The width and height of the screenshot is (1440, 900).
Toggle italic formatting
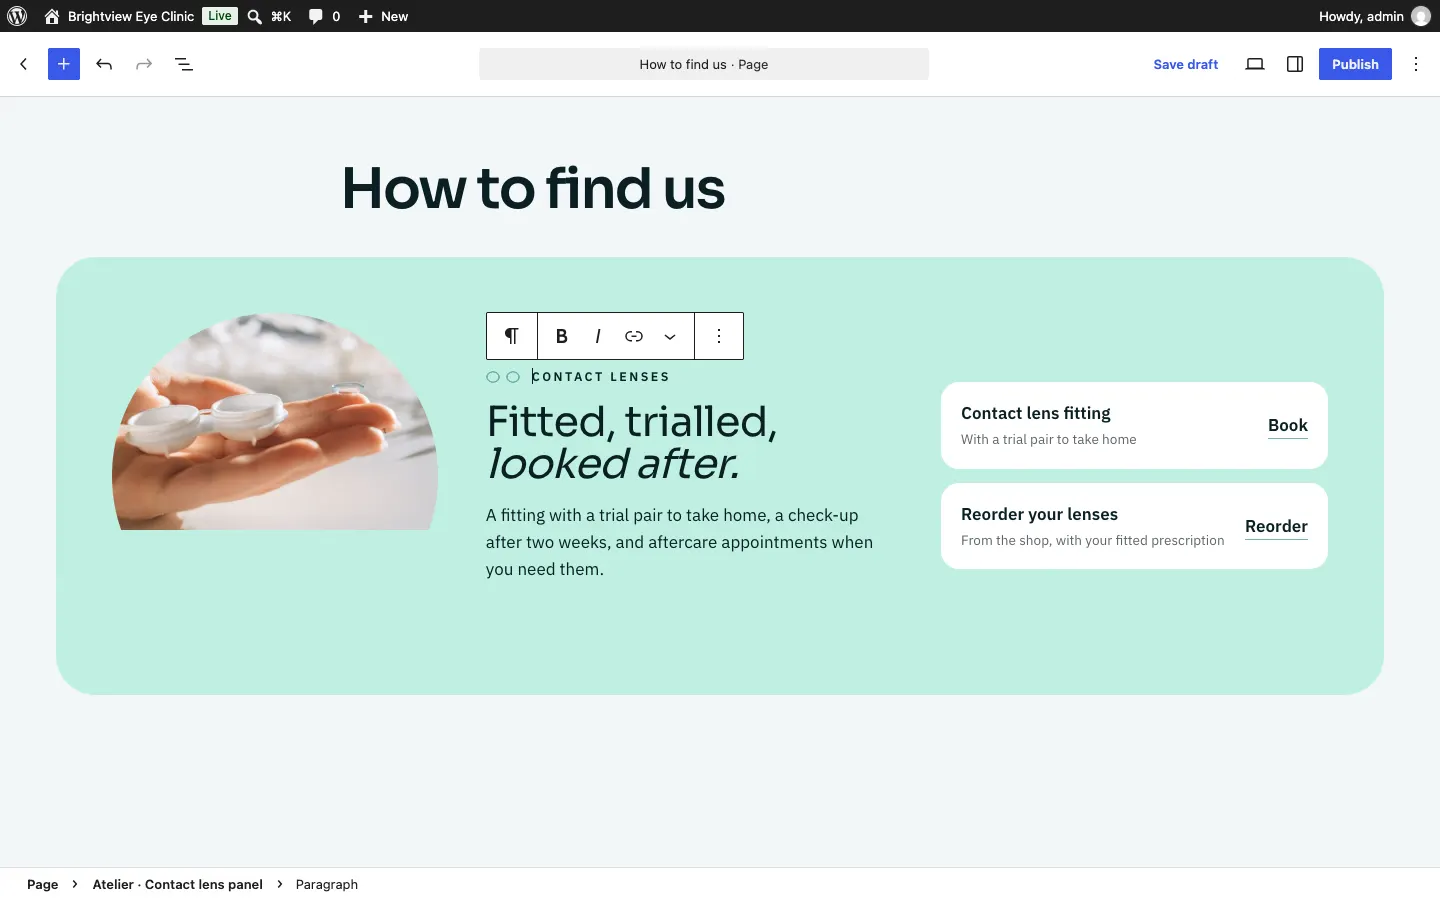click(x=598, y=336)
